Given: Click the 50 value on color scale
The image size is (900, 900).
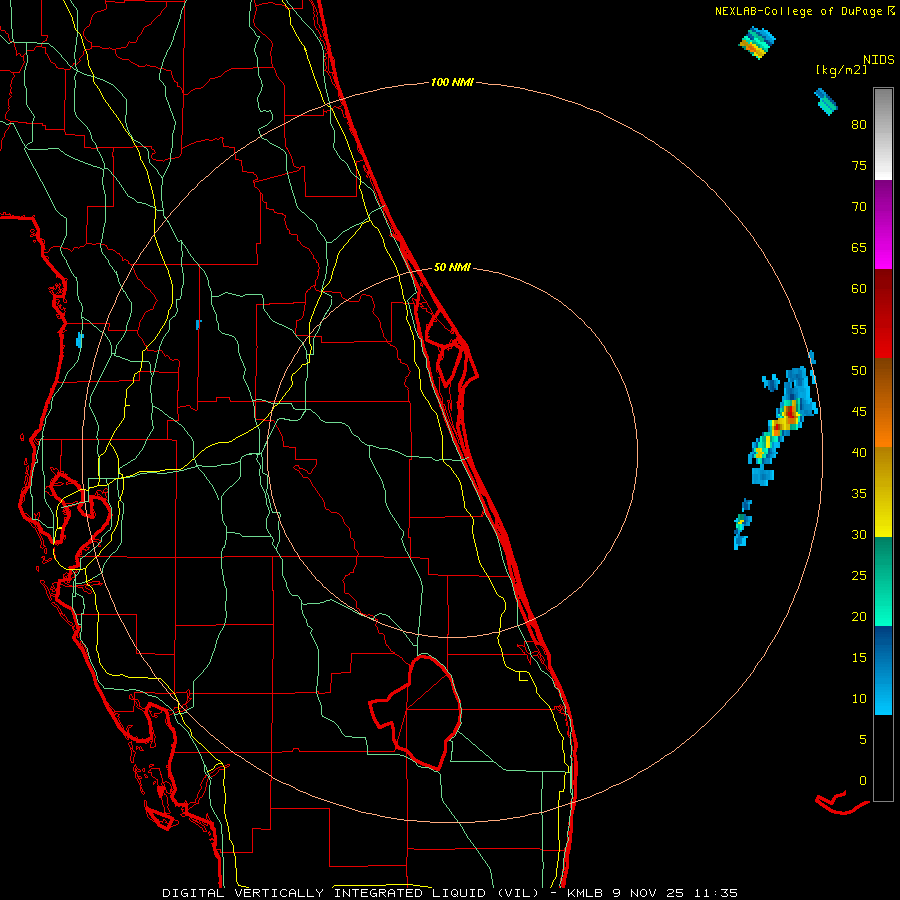Looking at the screenshot, I should point(859,371).
